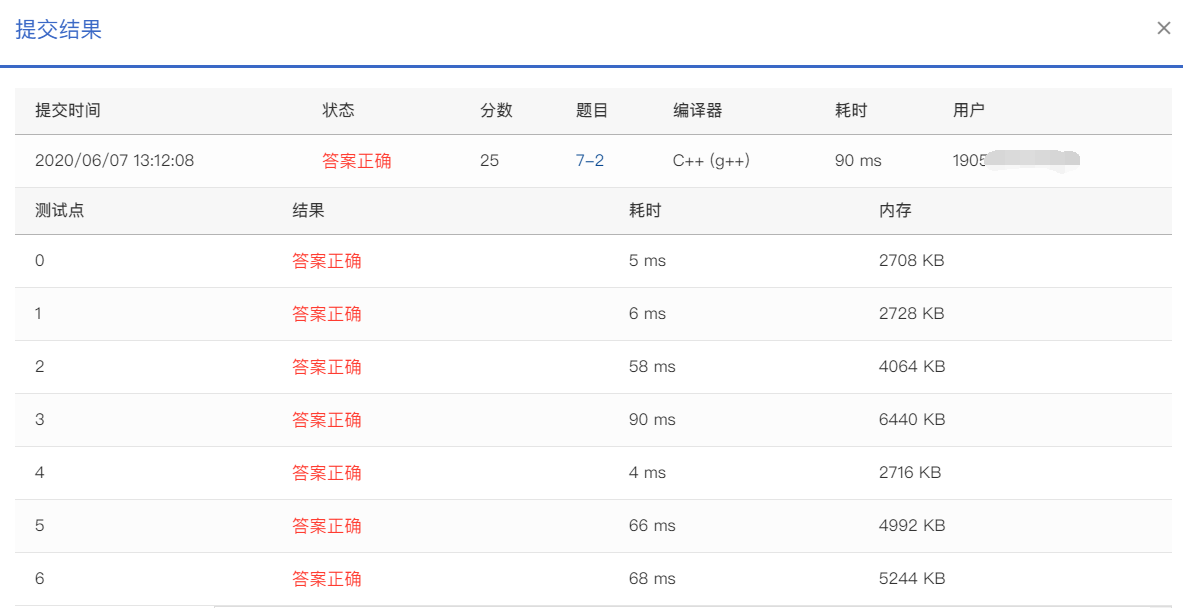The height and width of the screenshot is (608, 1183).
Task: Click memory value 4992 KB
Action: click(x=912, y=526)
